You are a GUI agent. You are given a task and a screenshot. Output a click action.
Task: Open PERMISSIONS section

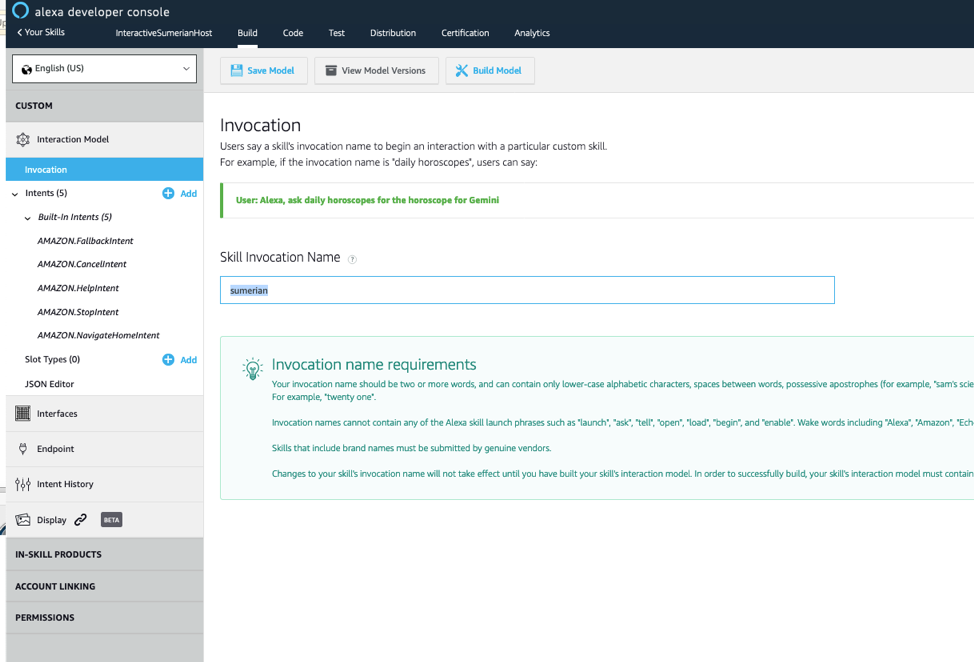coord(104,618)
